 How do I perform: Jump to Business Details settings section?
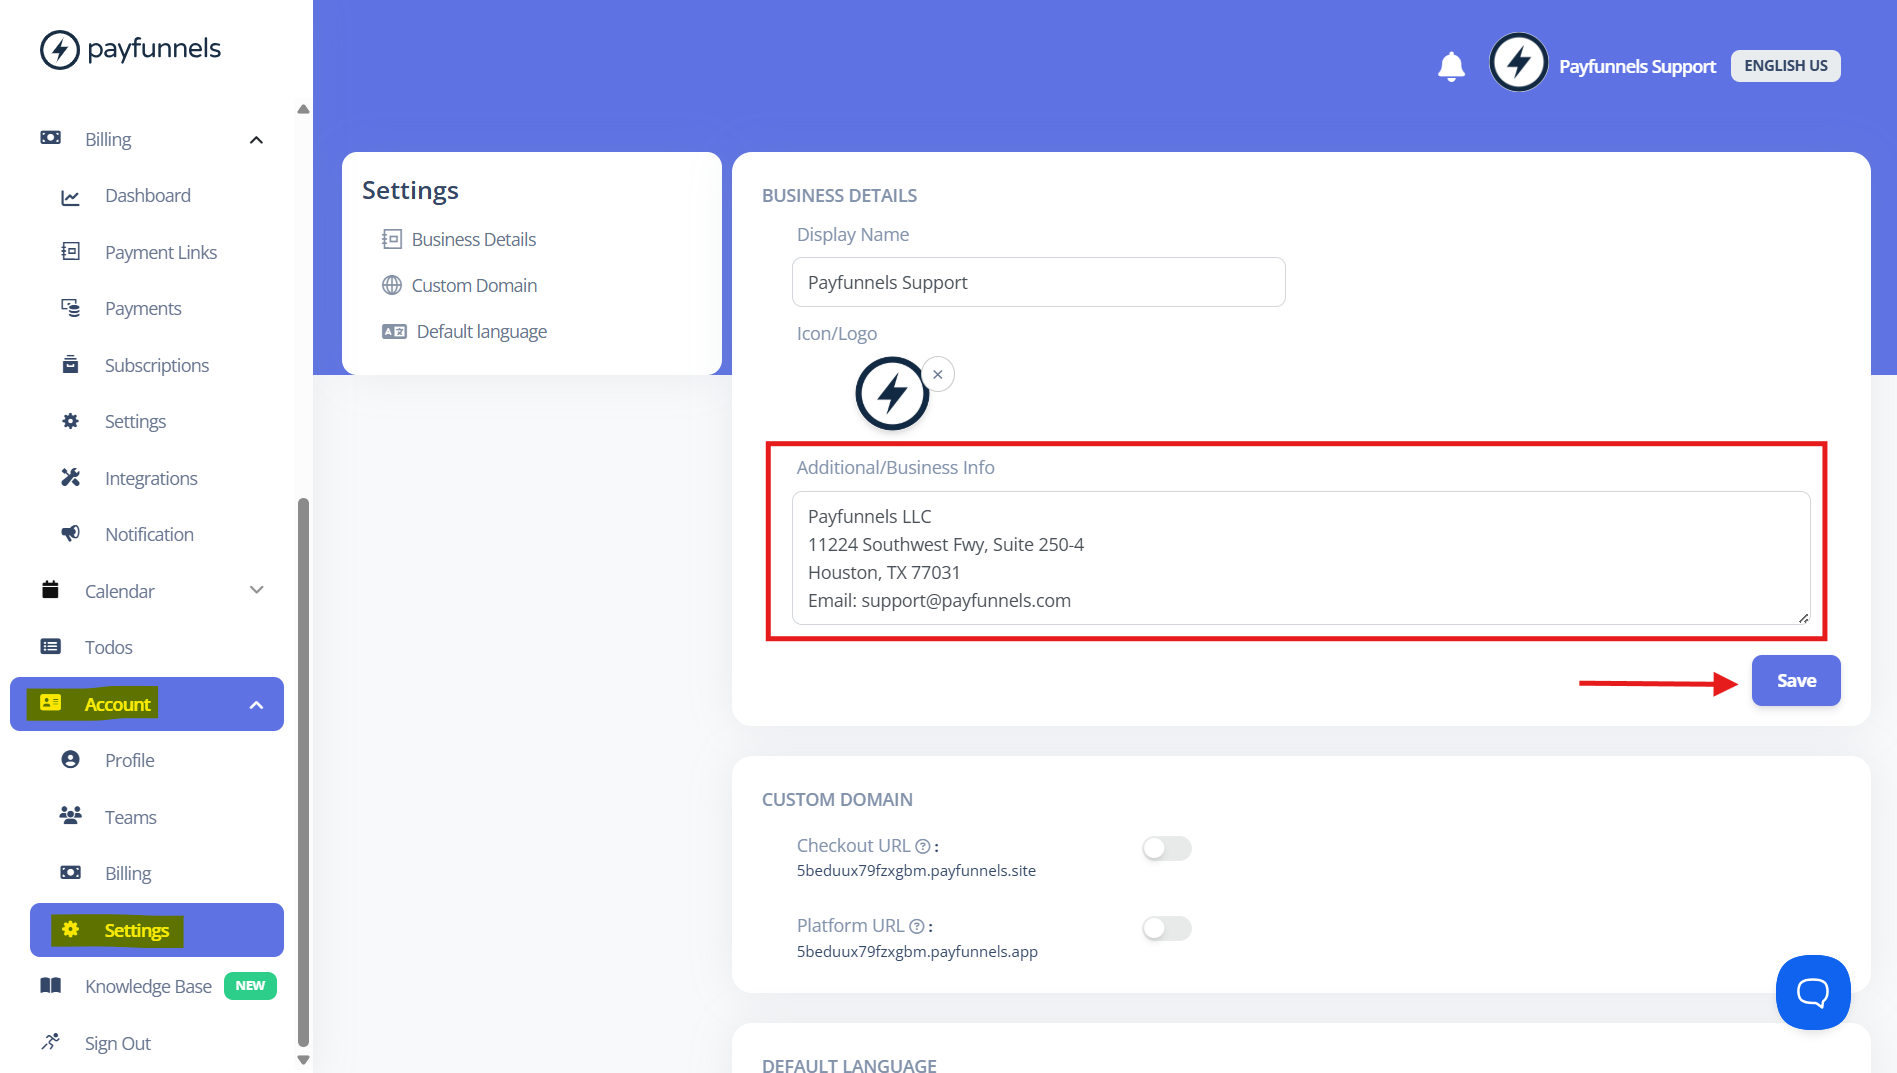point(473,240)
